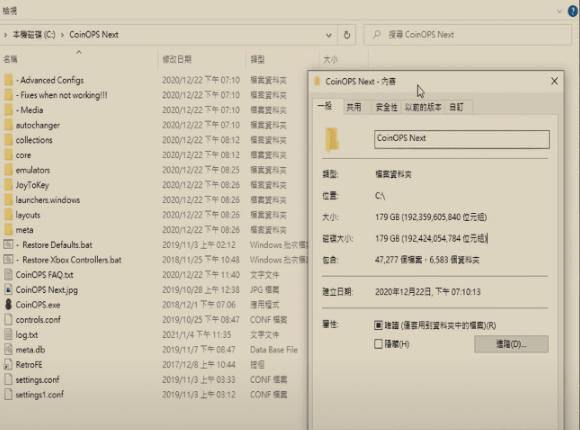Image resolution: width=580 pixels, height=430 pixels.
Task: Select the 'launchers.windows' folder name
Action: click(48, 200)
